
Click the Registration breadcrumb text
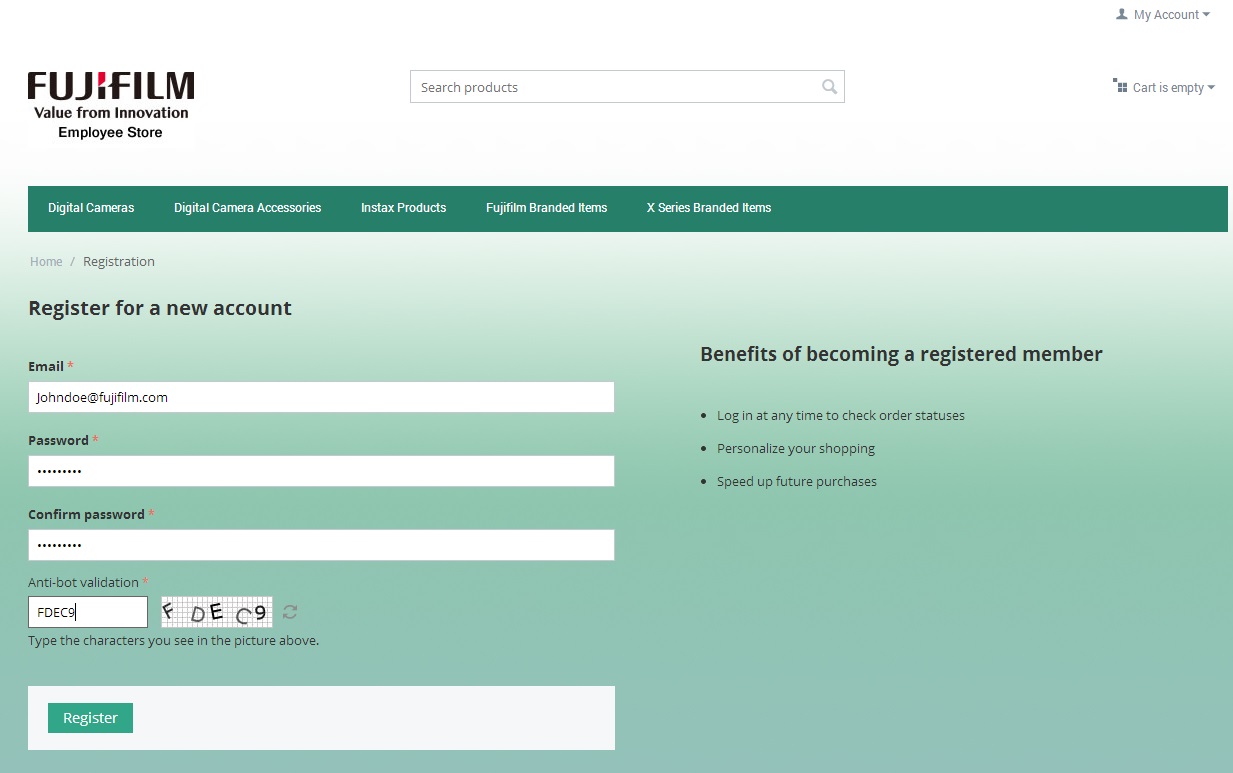[x=119, y=262]
